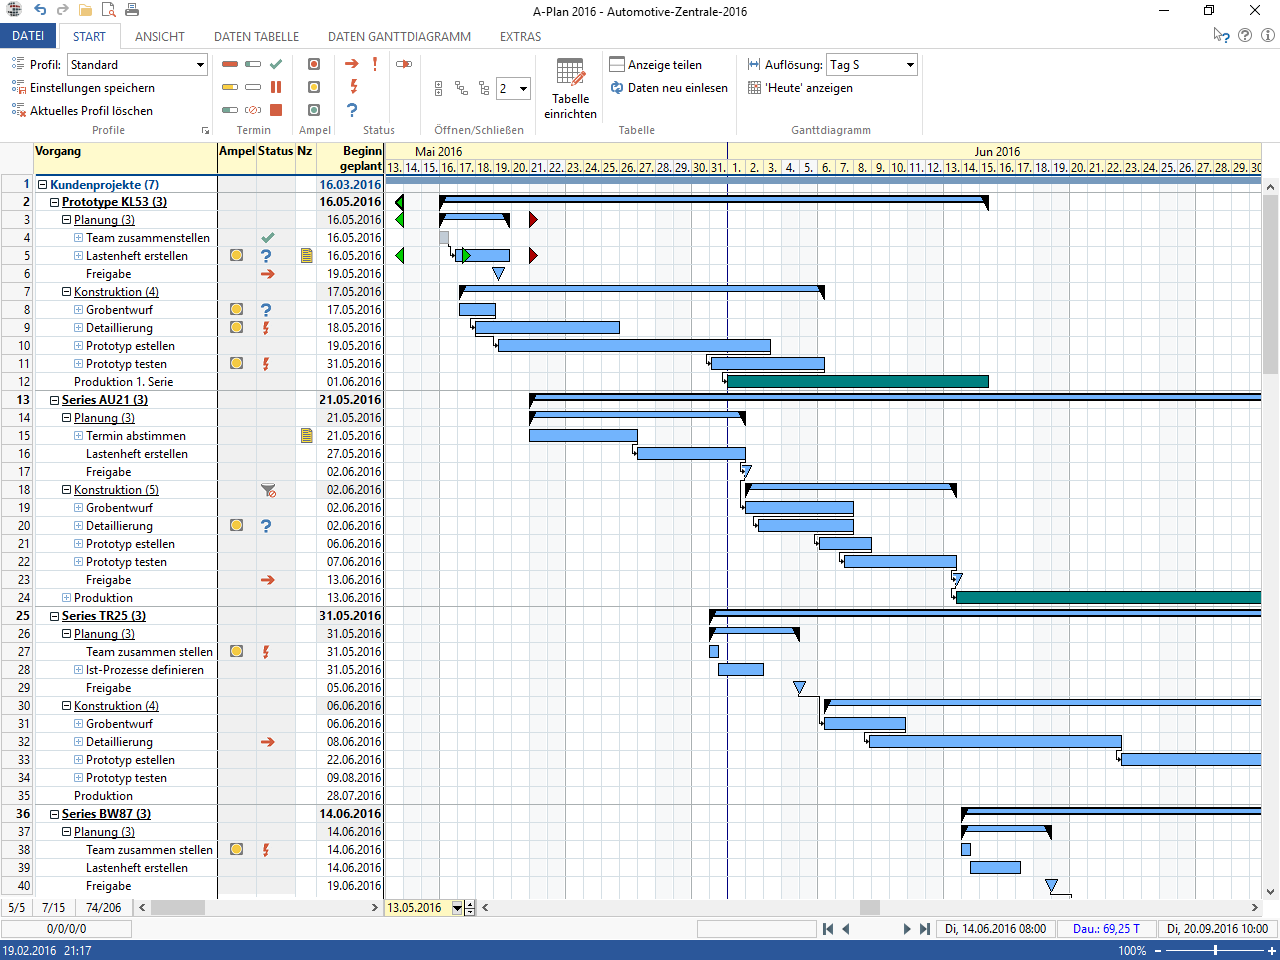Open the outline level dropdown showing 2

coord(523,89)
